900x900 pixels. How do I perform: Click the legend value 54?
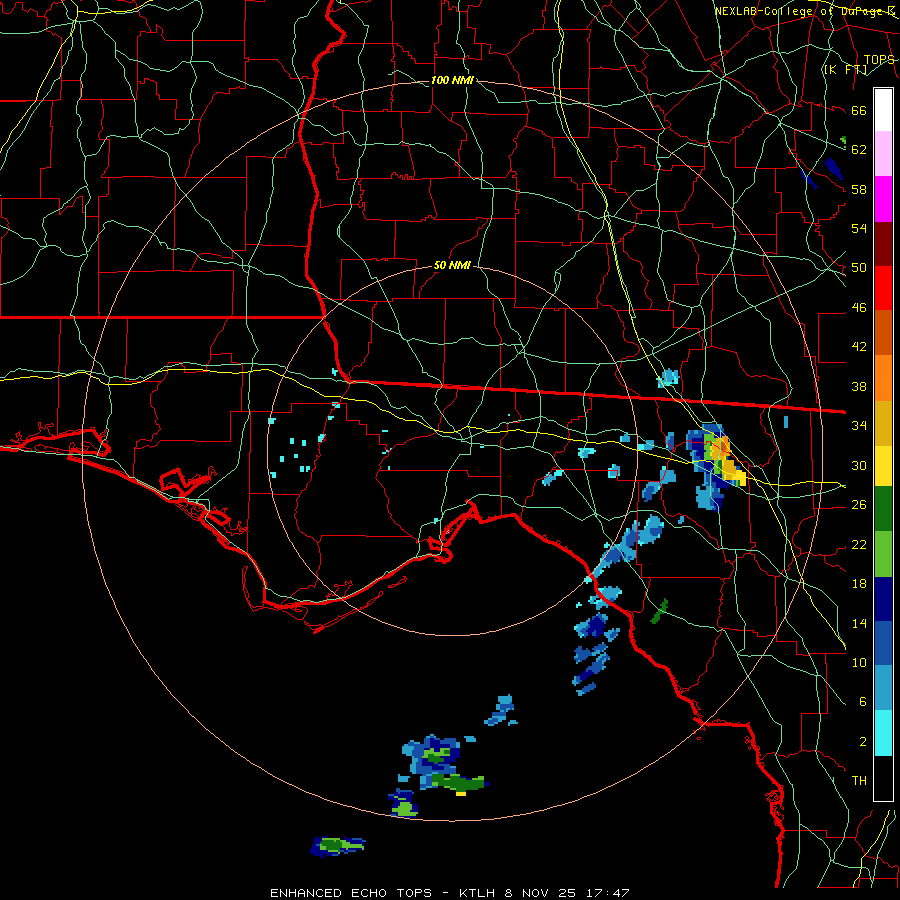click(859, 228)
